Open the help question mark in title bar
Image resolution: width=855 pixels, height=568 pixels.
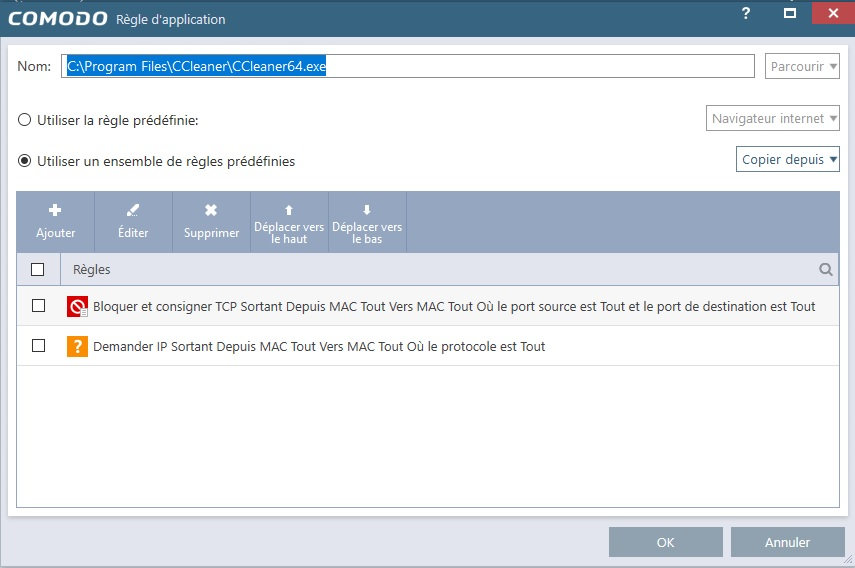(746, 13)
